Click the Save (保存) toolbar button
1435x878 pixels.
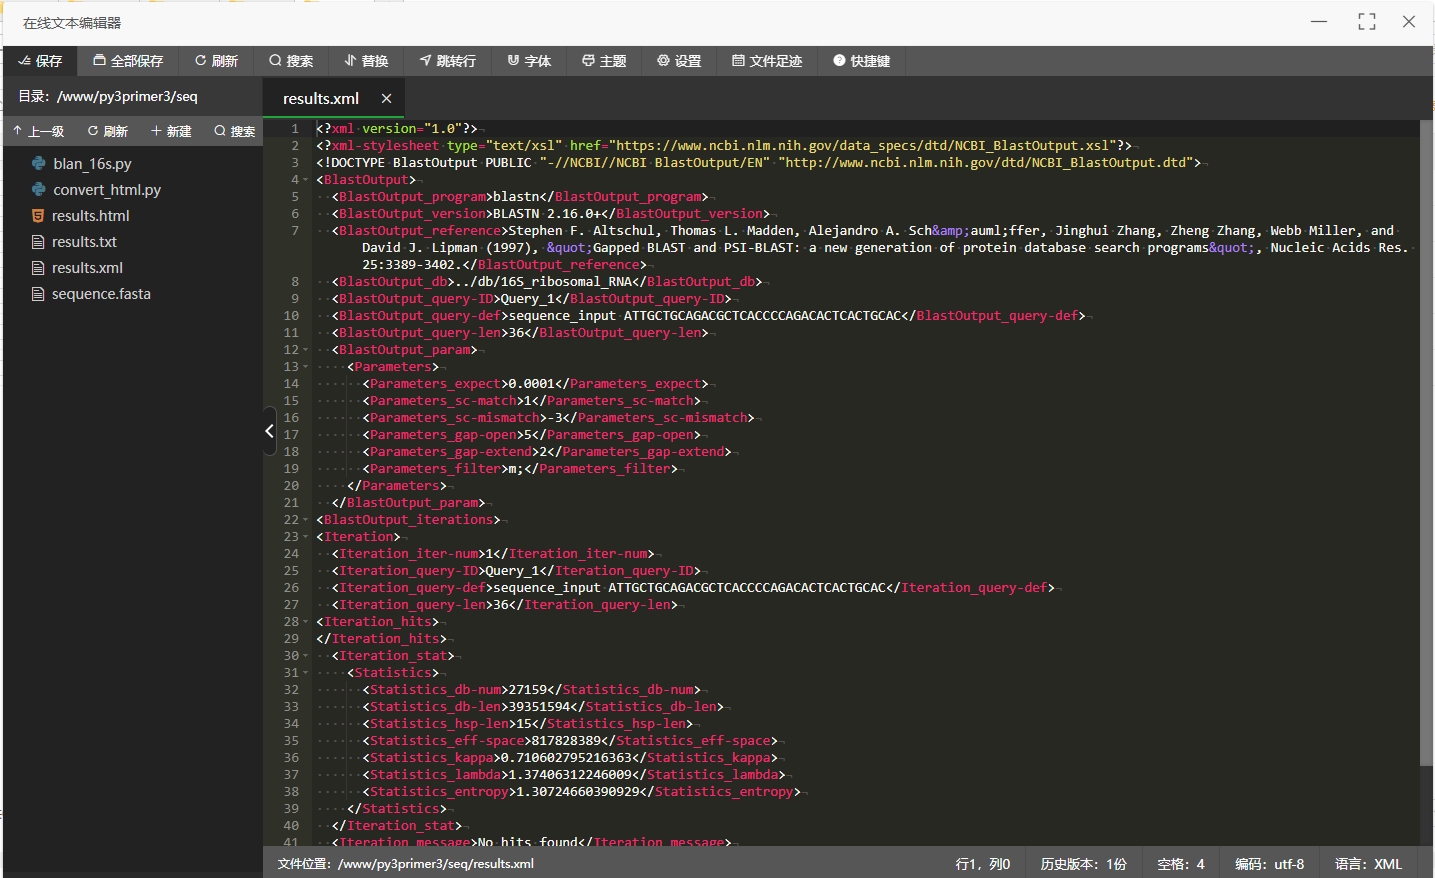coord(41,61)
